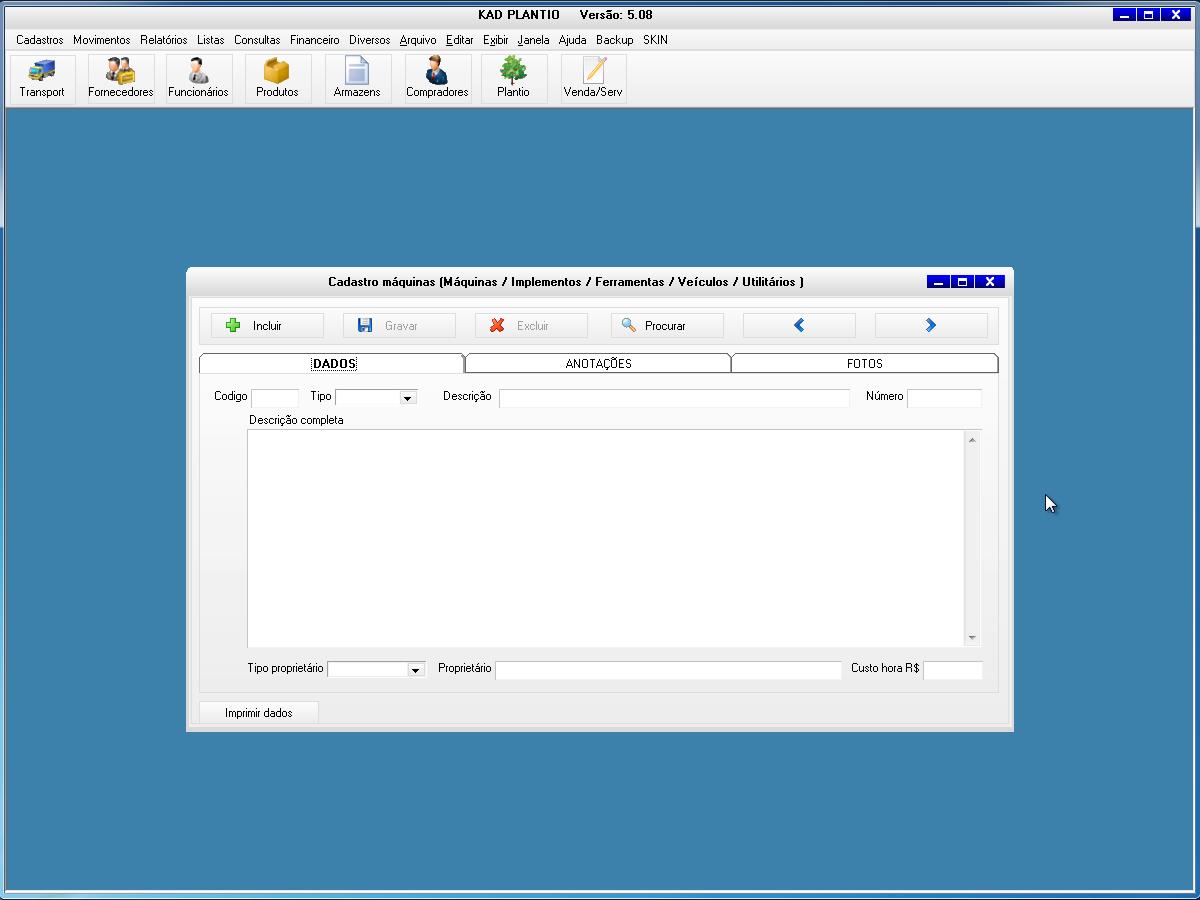Open the Consultas menu
This screenshot has height=900, width=1200.
click(257, 40)
